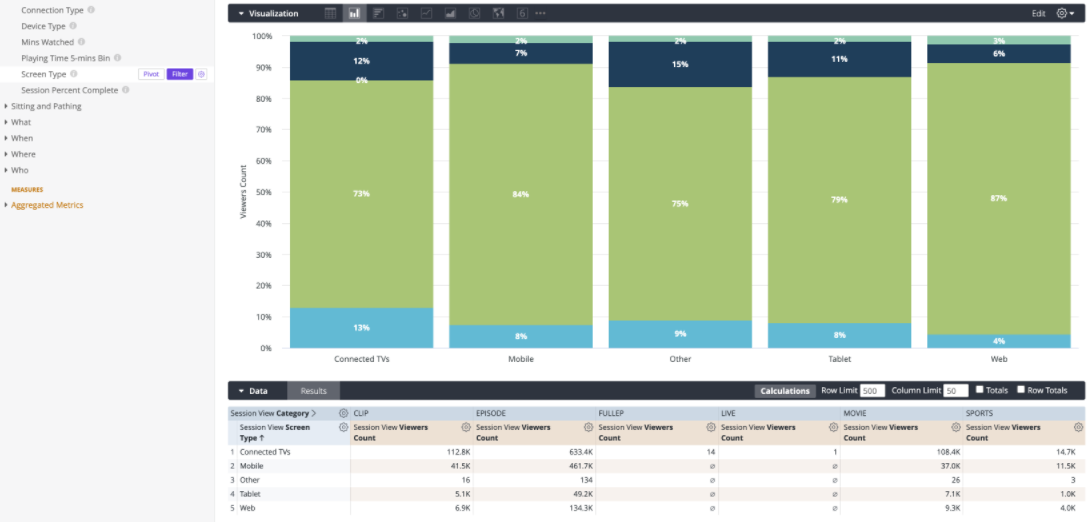Image resolution: width=1092 pixels, height=522 pixels.
Task: Switch to the map visualization icon
Action: 498,13
